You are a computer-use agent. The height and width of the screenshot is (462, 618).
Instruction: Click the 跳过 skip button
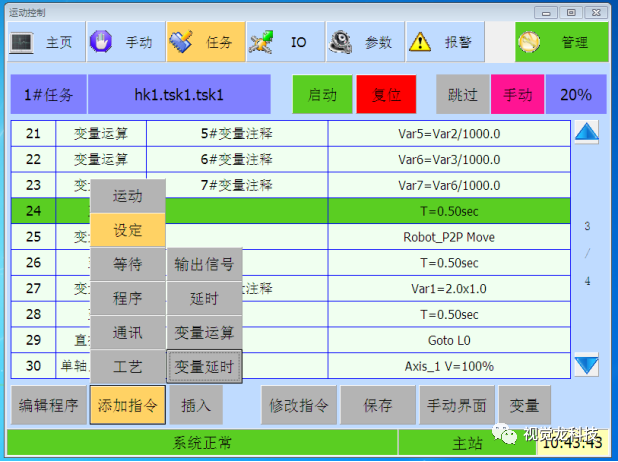click(462, 95)
